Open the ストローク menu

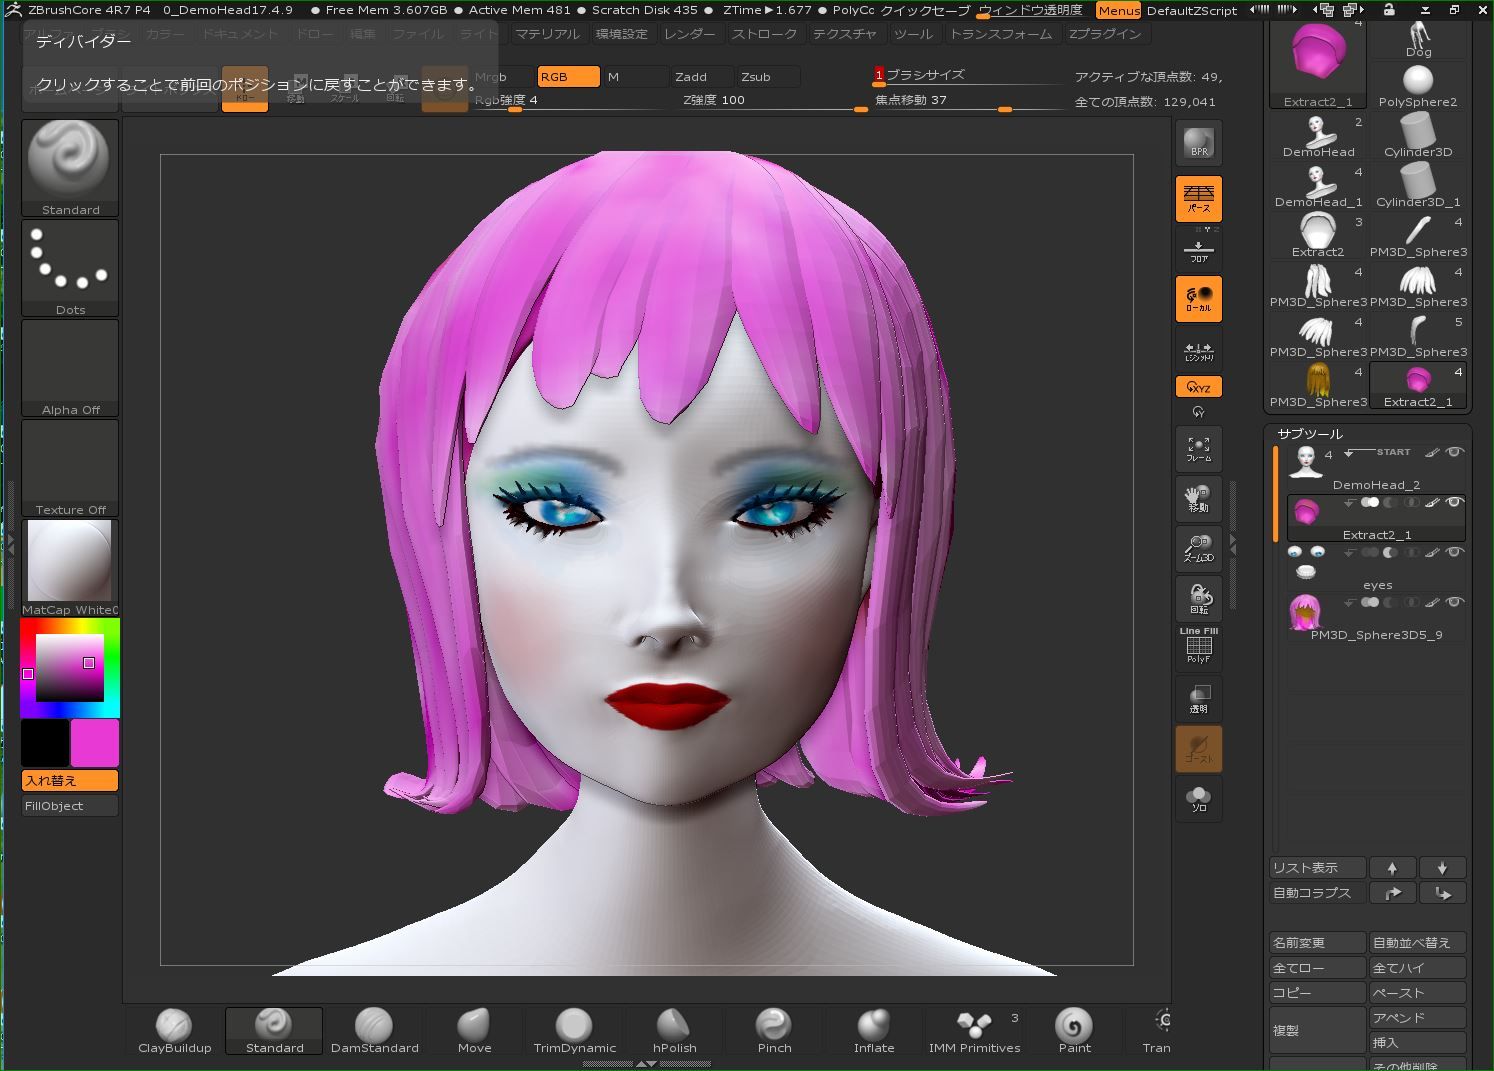click(x=765, y=34)
